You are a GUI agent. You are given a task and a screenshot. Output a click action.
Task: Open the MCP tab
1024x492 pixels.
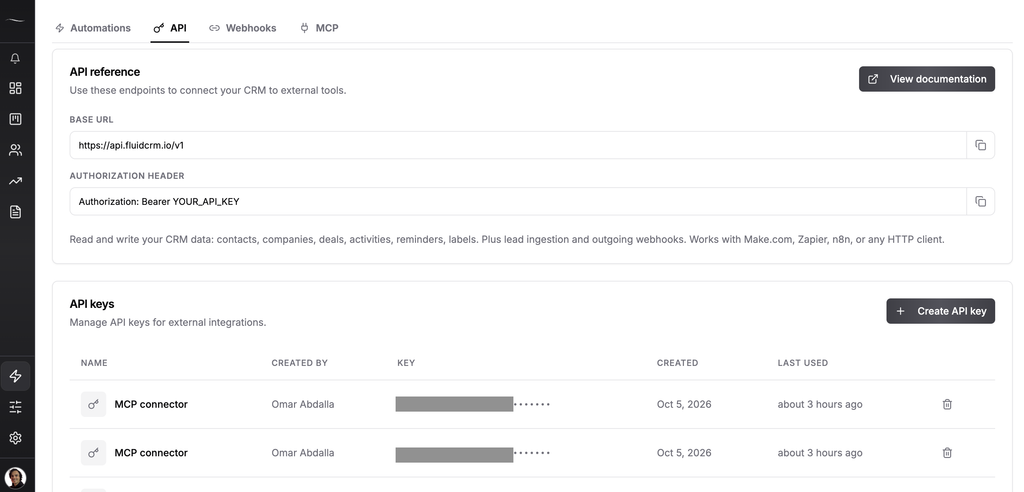click(319, 28)
